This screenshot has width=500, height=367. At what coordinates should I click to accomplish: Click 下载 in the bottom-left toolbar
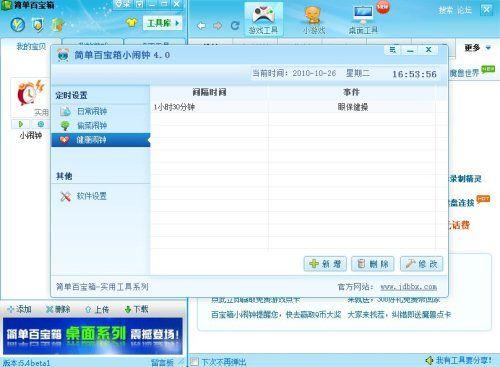[x=136, y=309]
